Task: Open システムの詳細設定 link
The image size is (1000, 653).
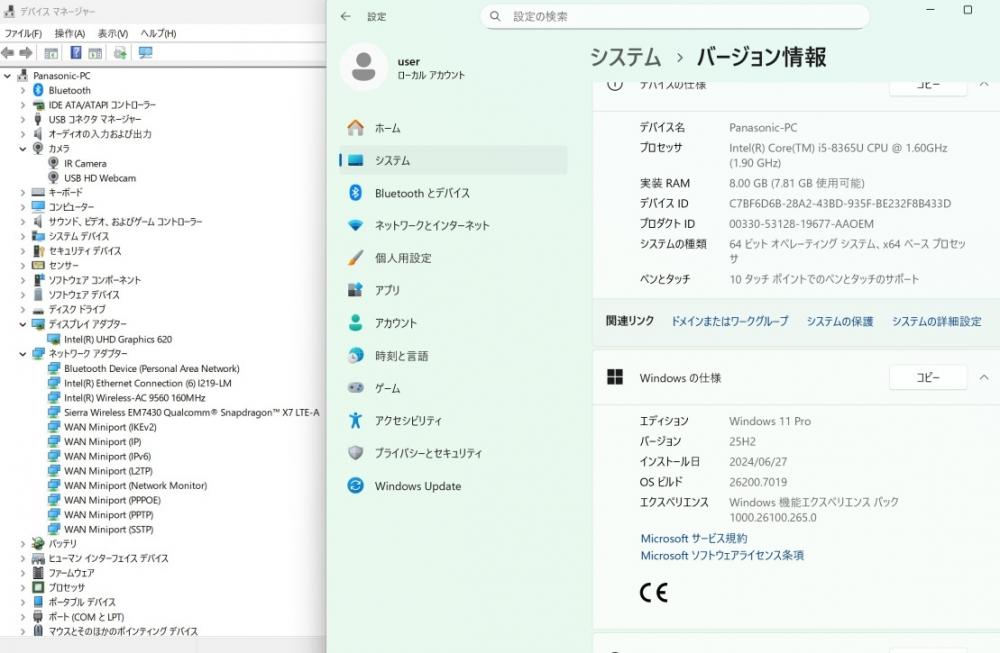Action: (936, 321)
